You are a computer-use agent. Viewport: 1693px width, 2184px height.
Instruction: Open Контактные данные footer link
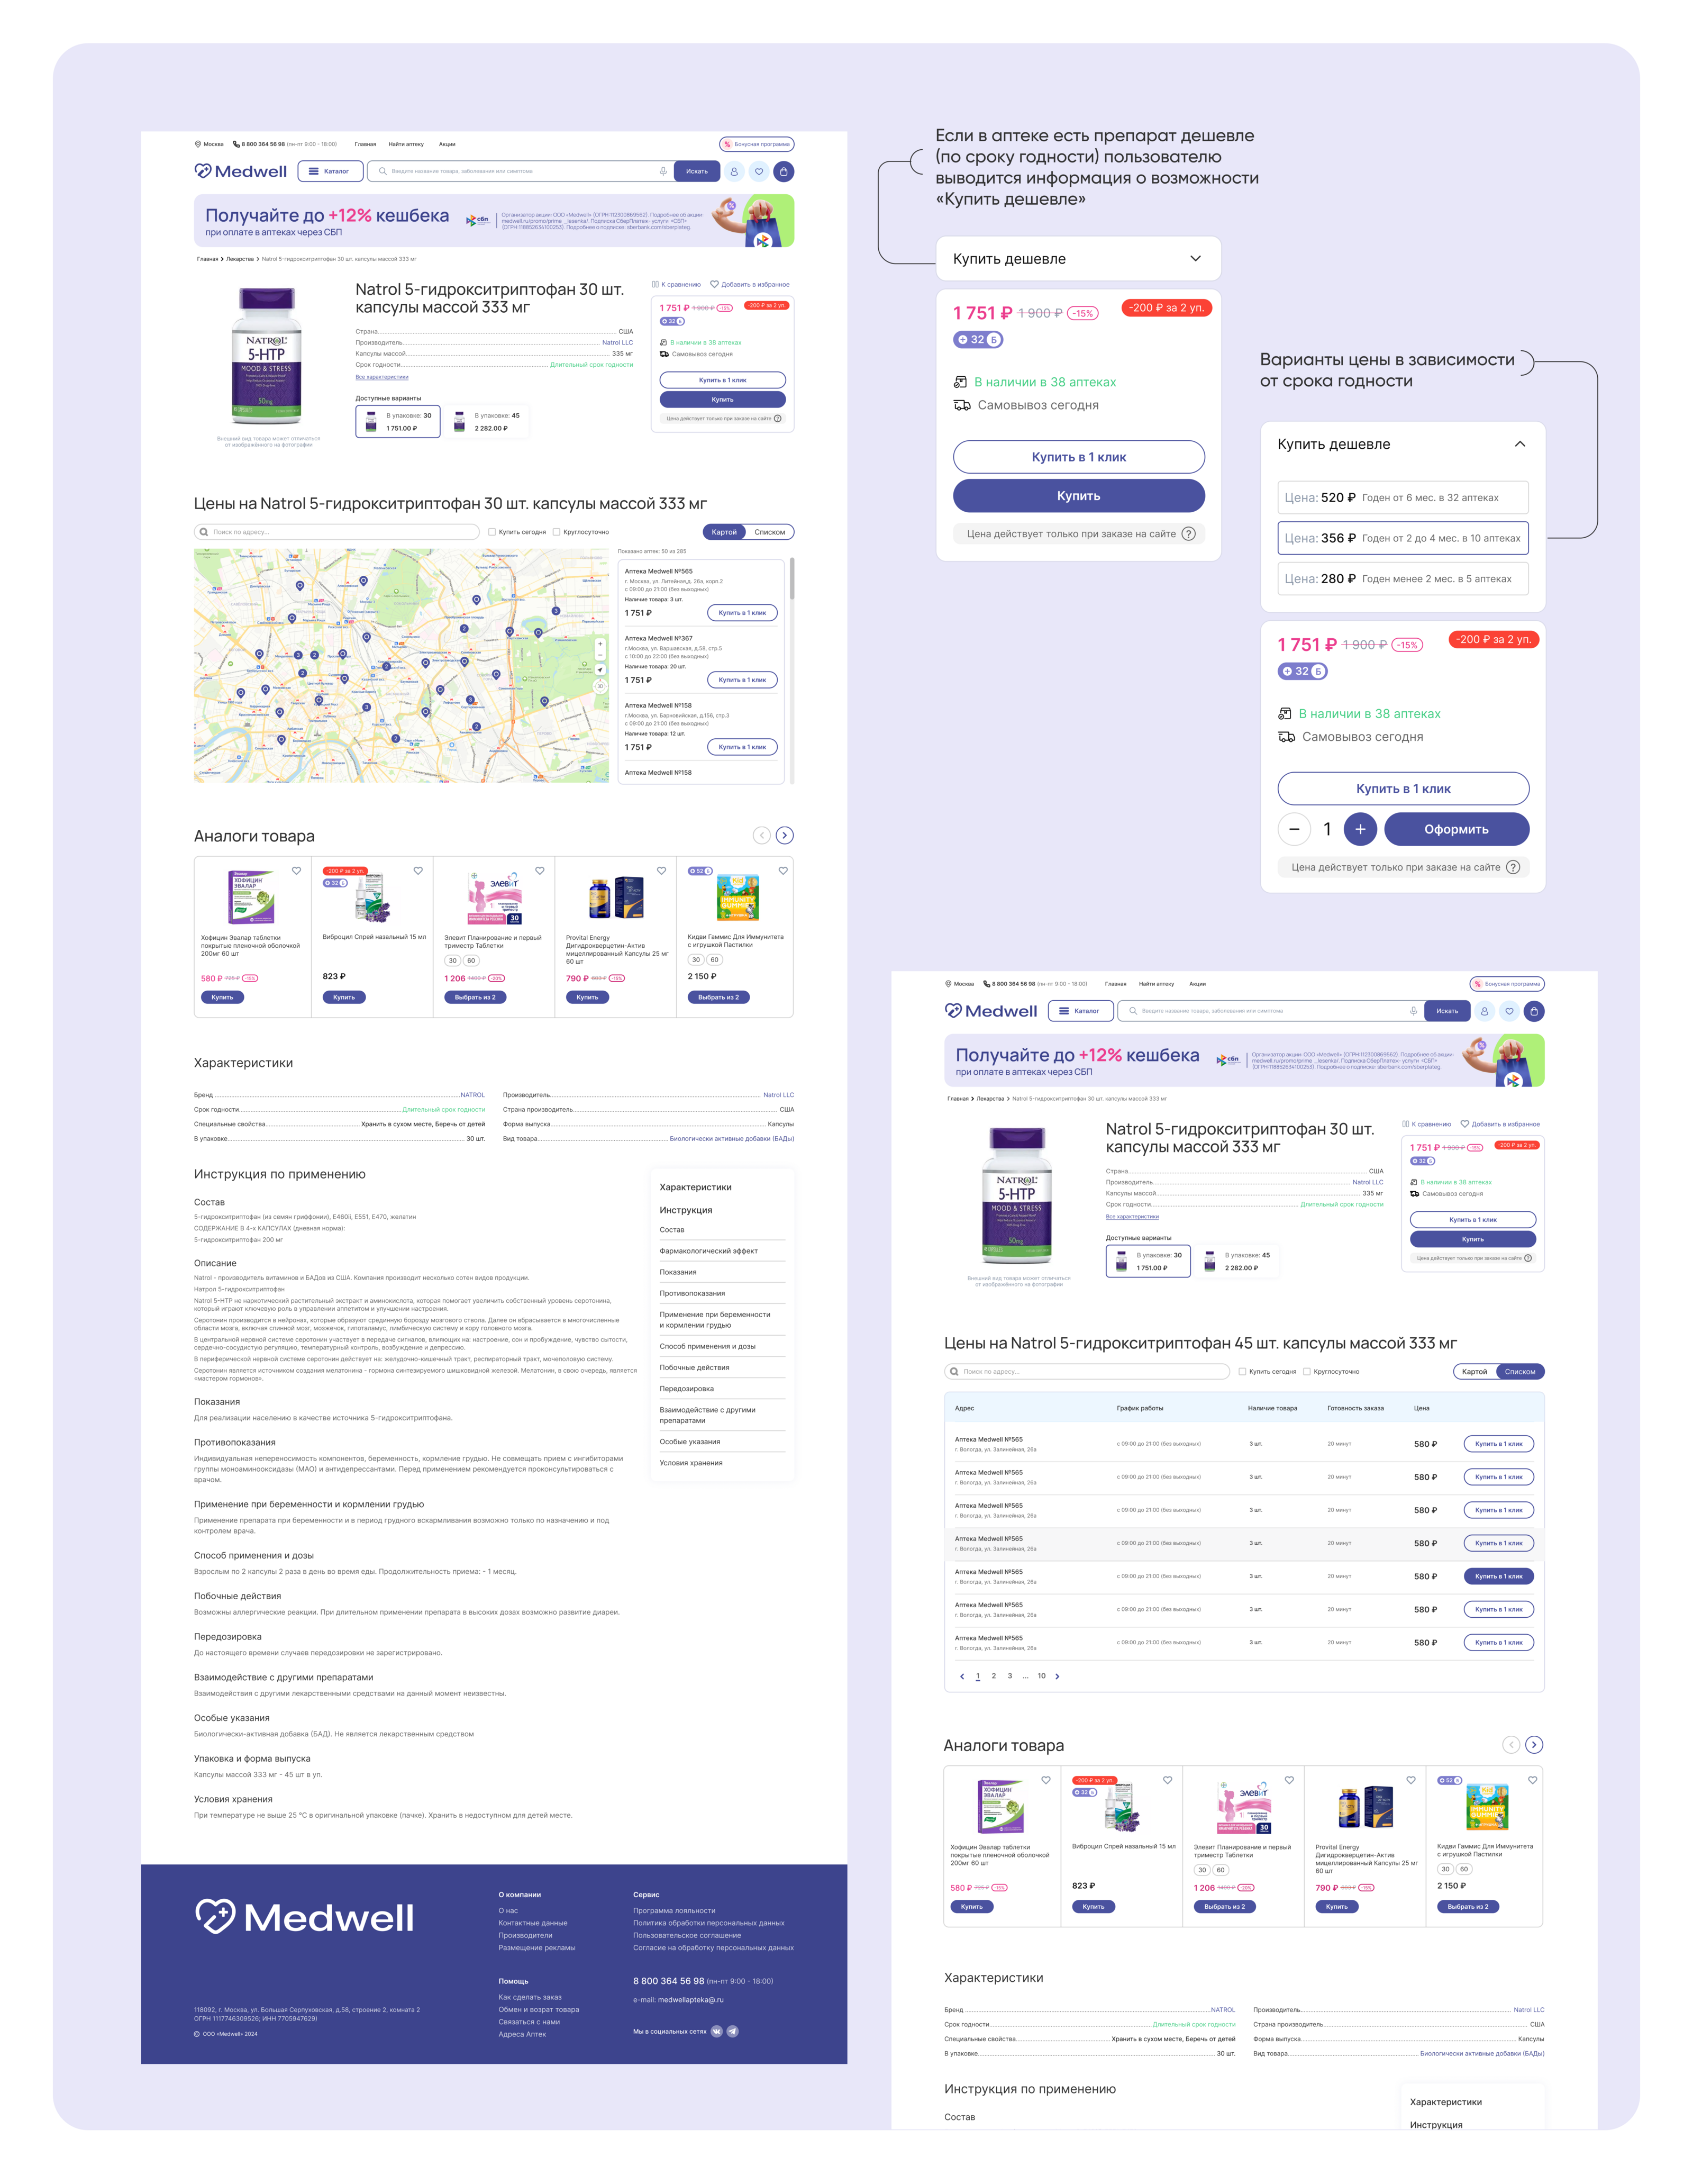point(532,1923)
